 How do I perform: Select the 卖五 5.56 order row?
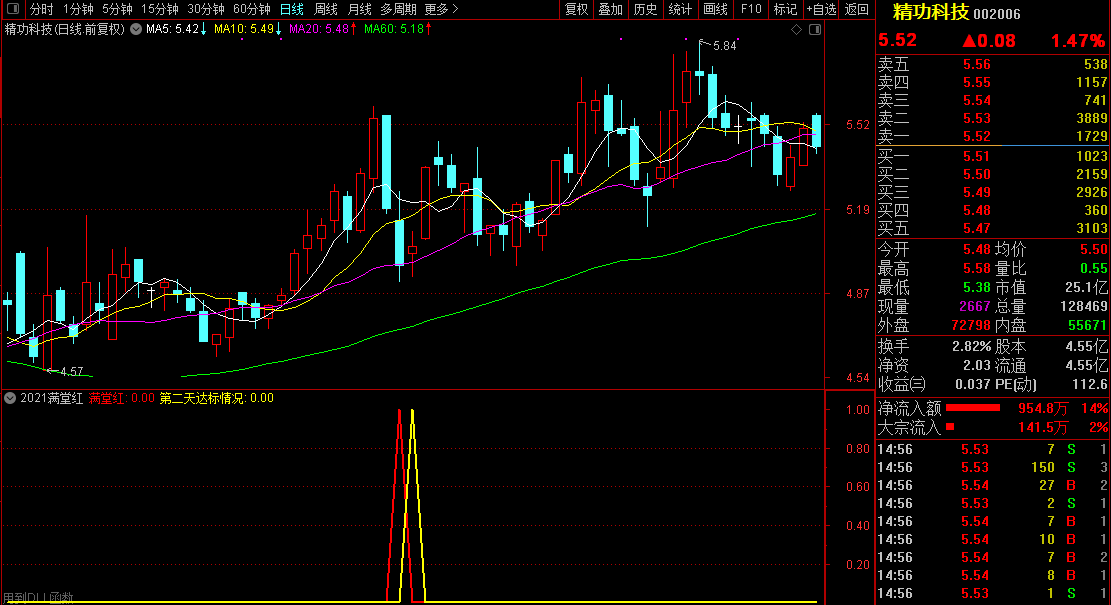[992, 64]
